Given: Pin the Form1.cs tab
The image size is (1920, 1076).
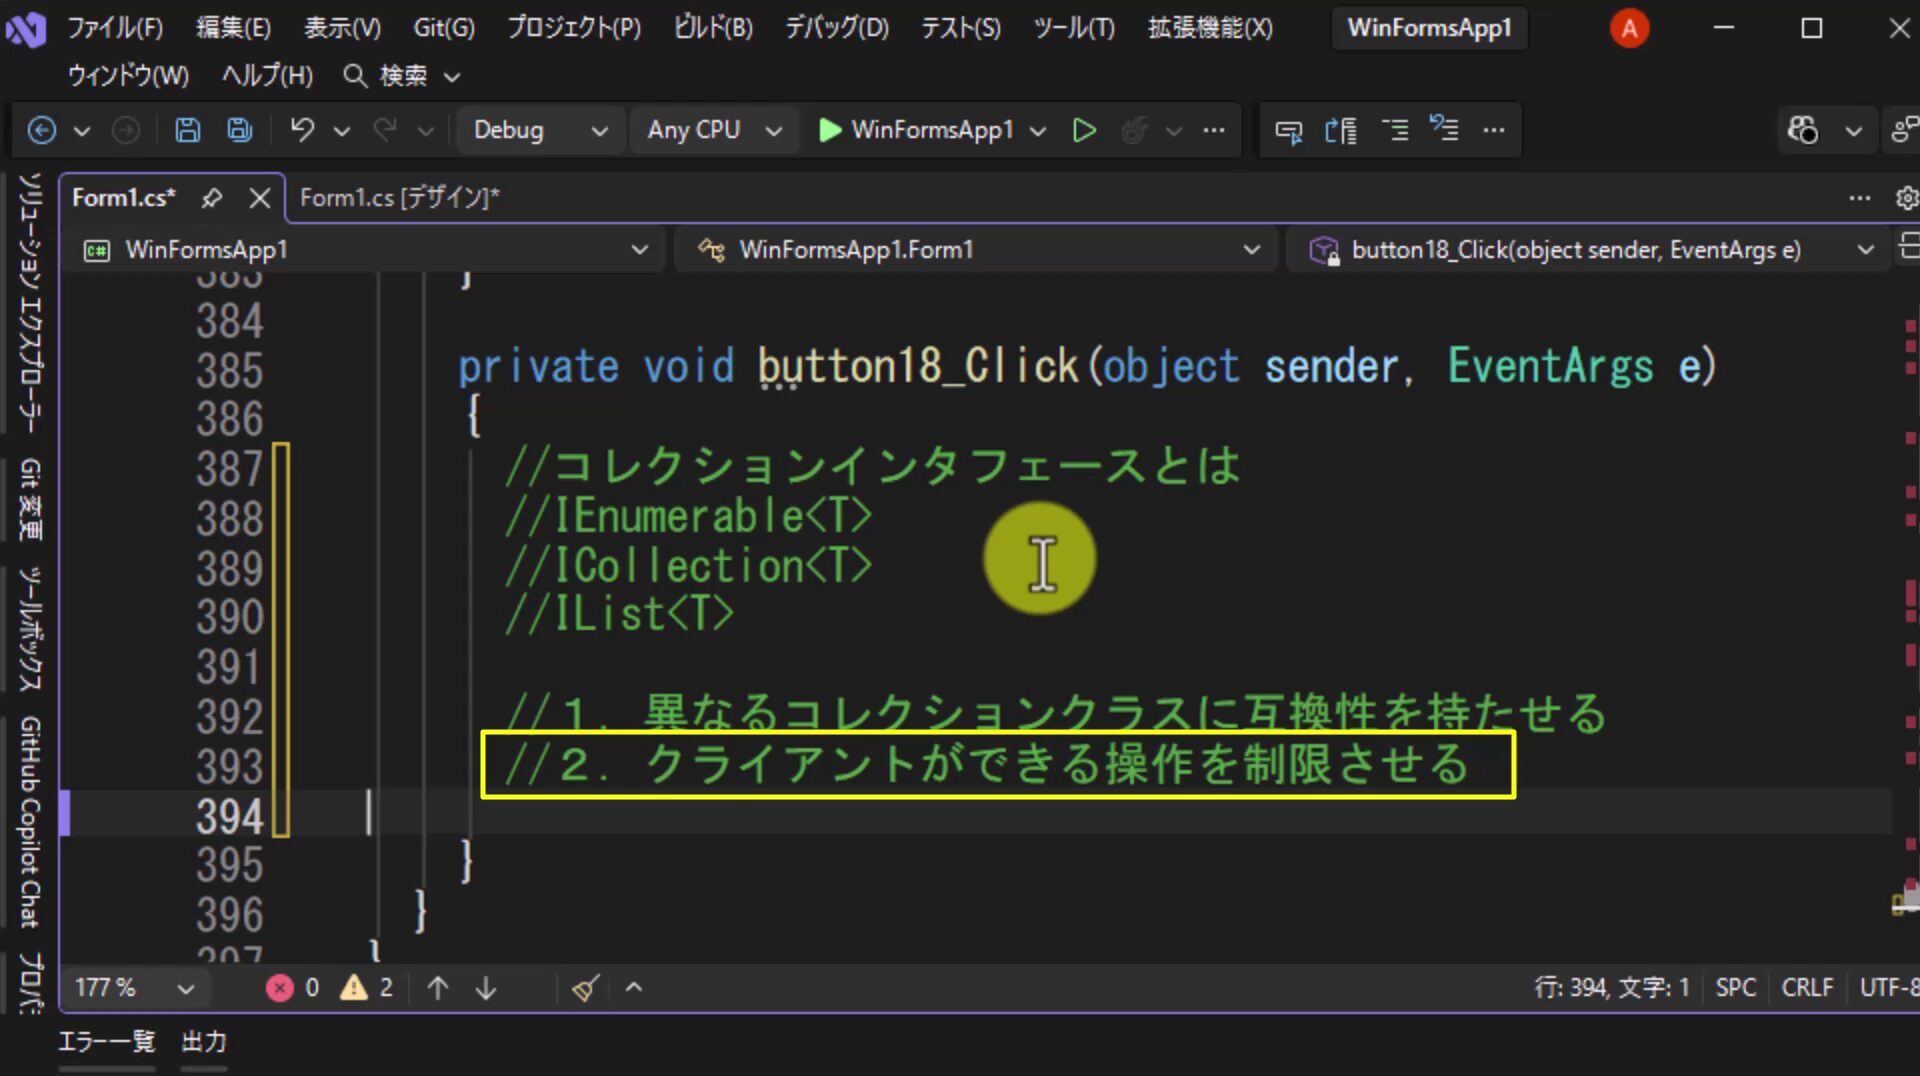Looking at the screenshot, I should pyautogui.click(x=211, y=198).
